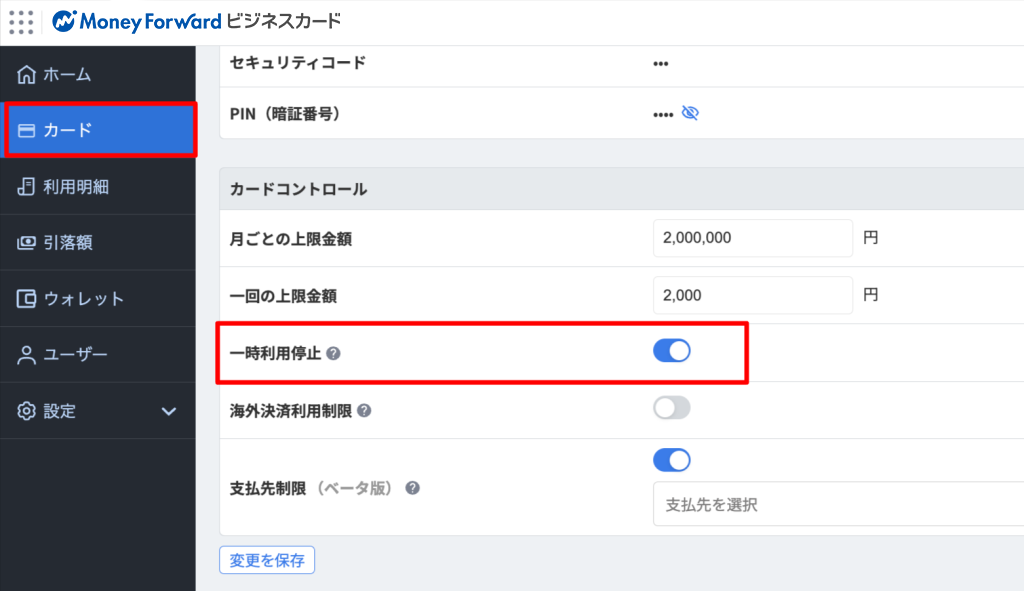Image resolution: width=1024 pixels, height=591 pixels.
Task: Click help icon beside 一時利用停止
Action: (x=333, y=353)
